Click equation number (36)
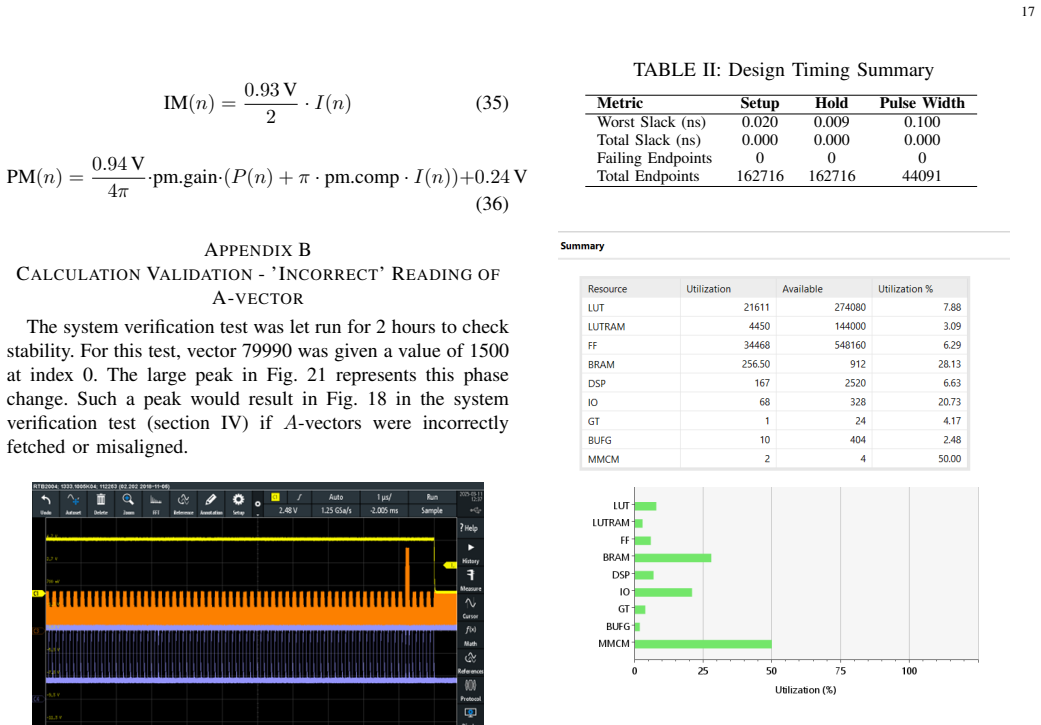This screenshot has height=725, width=1041. (x=492, y=204)
